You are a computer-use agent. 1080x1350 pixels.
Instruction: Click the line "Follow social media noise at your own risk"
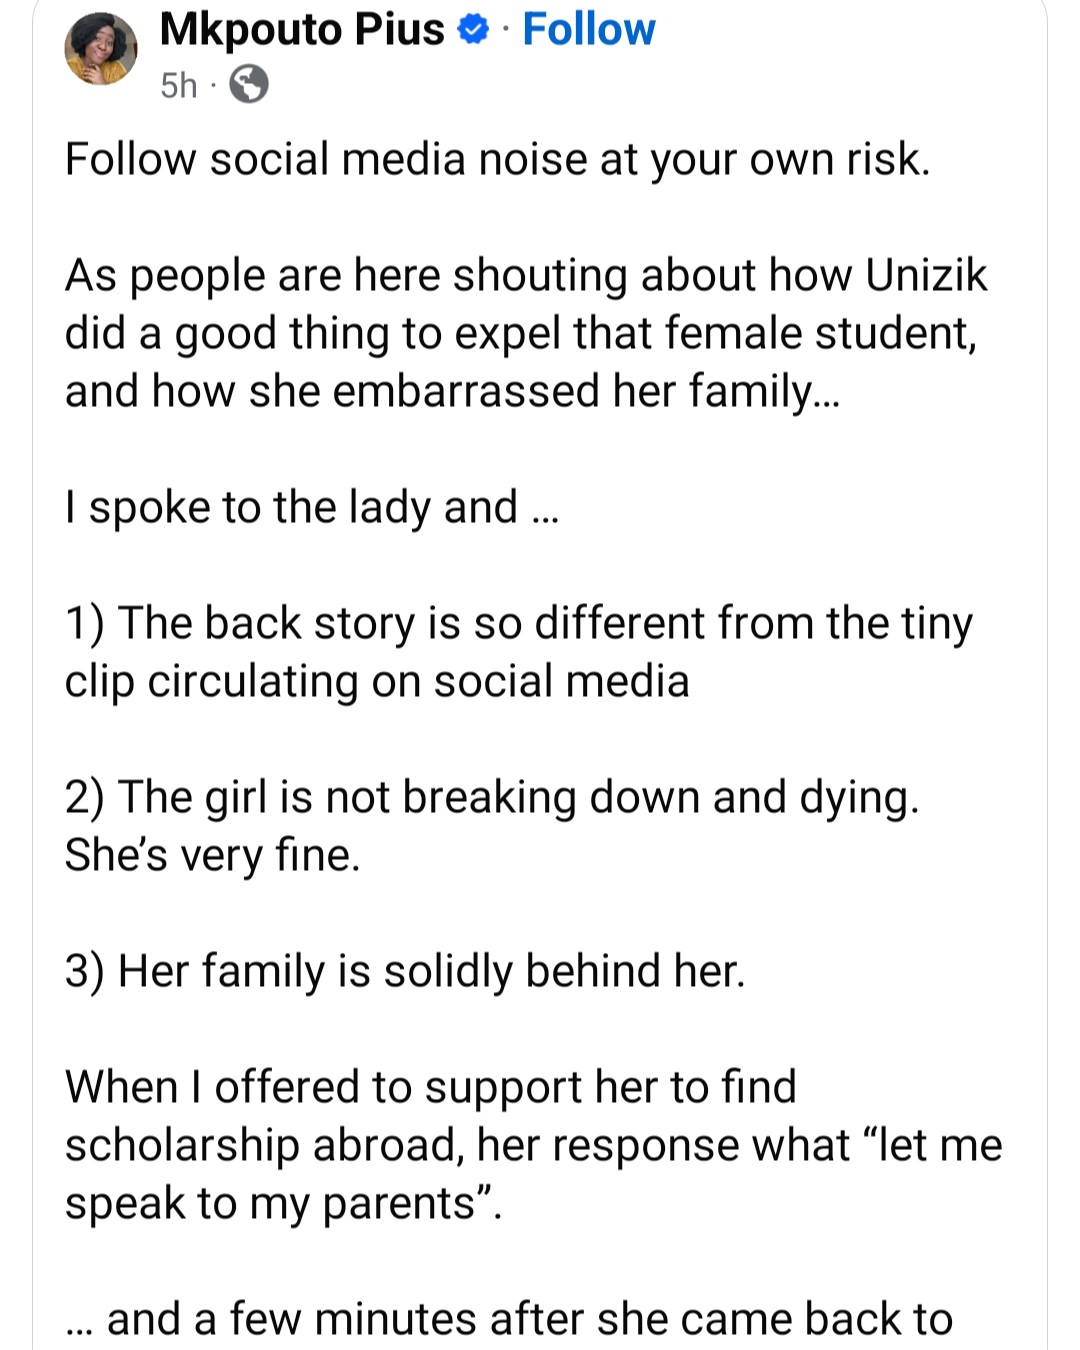click(497, 160)
